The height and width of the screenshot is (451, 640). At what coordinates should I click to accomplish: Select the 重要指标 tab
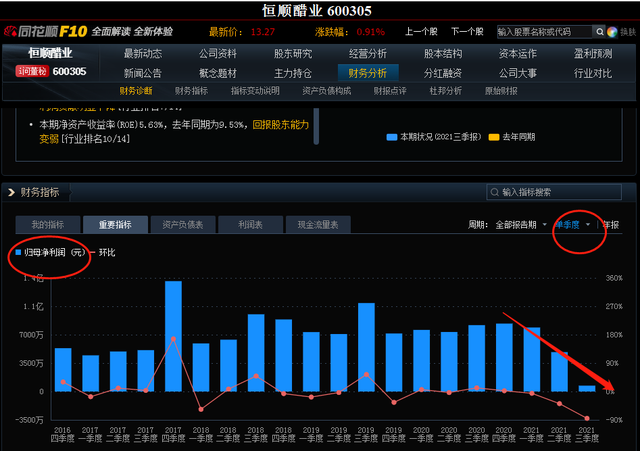pos(115,224)
